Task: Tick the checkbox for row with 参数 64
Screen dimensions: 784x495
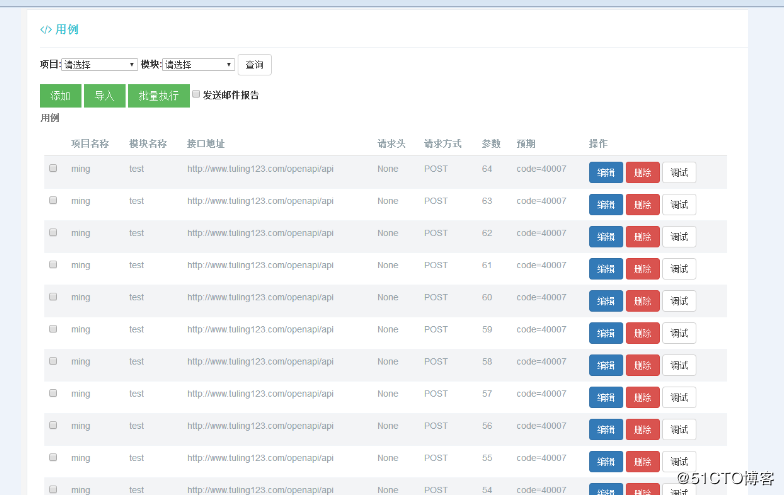Action: (53, 168)
